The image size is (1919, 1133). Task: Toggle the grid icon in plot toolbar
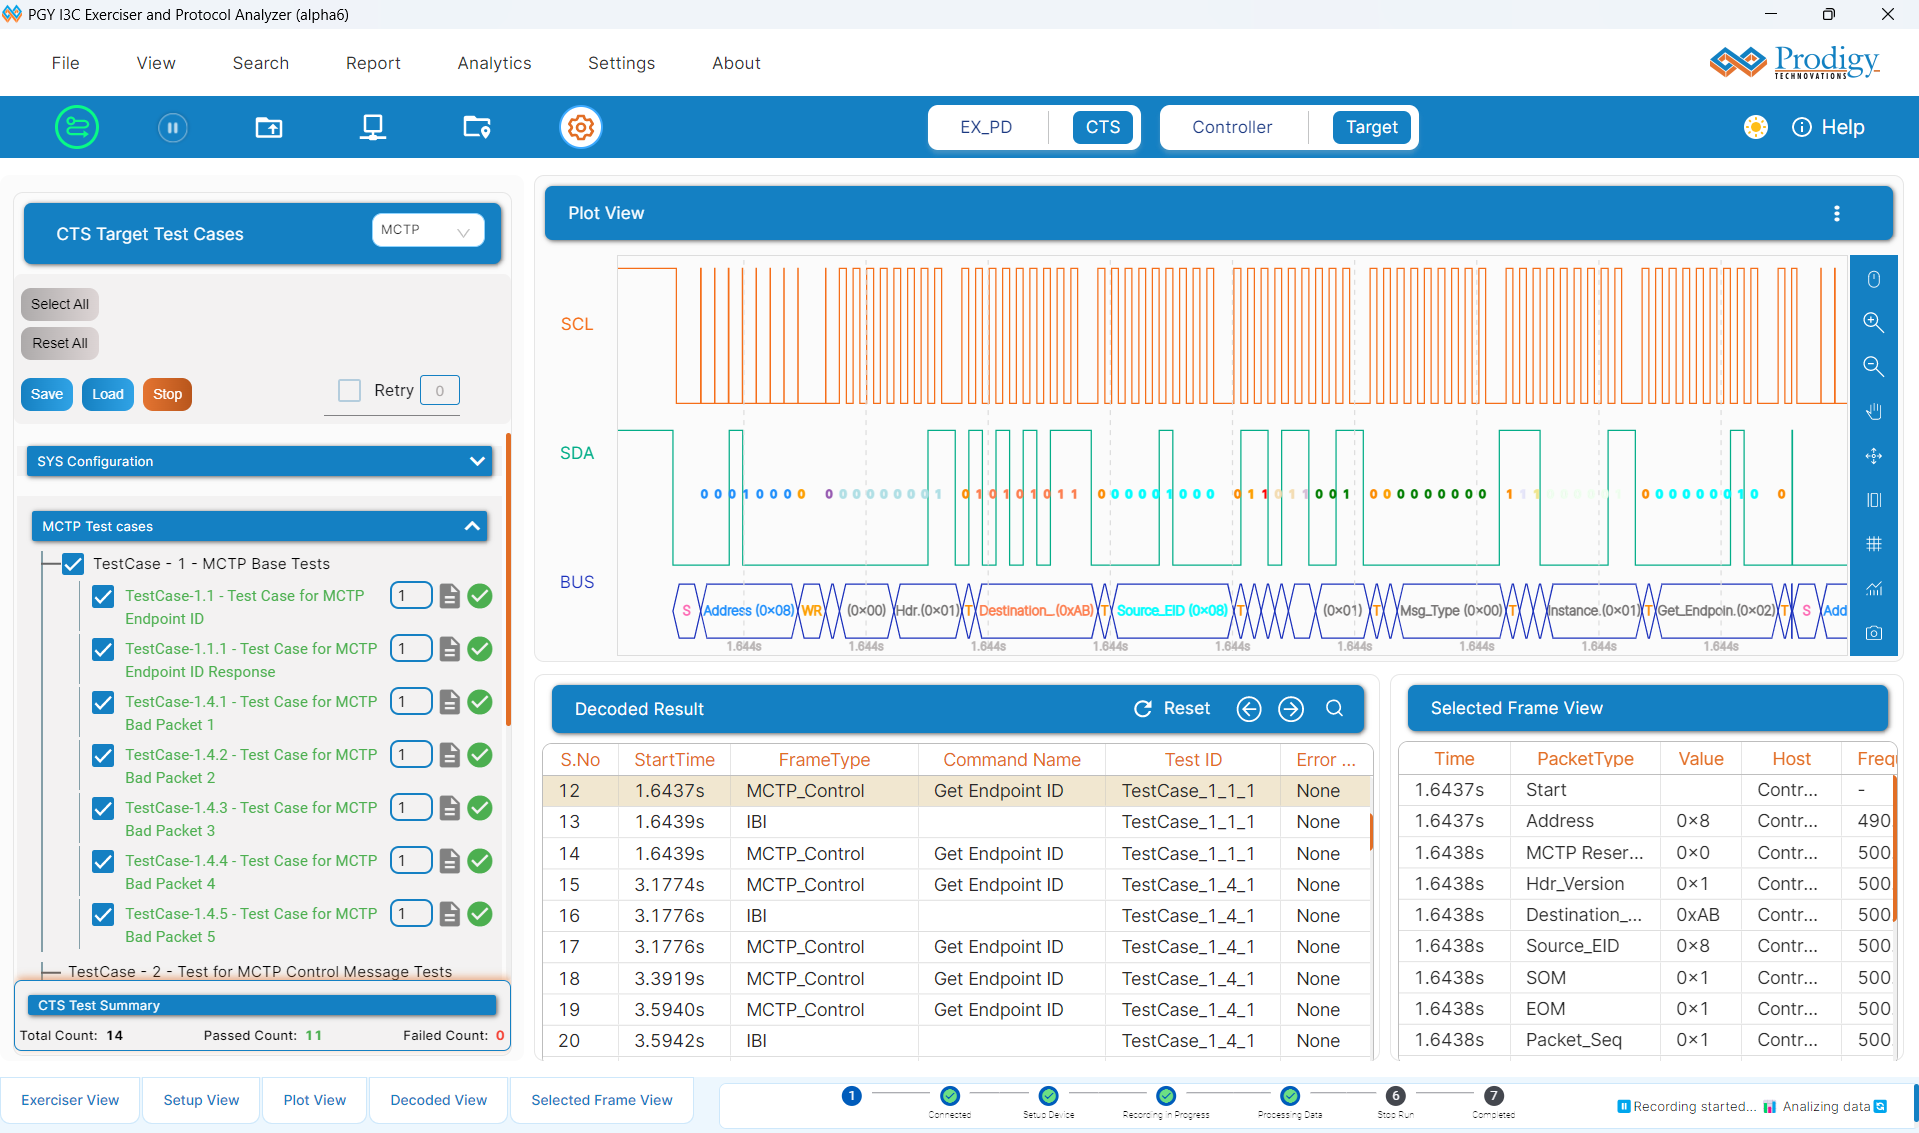point(1873,544)
